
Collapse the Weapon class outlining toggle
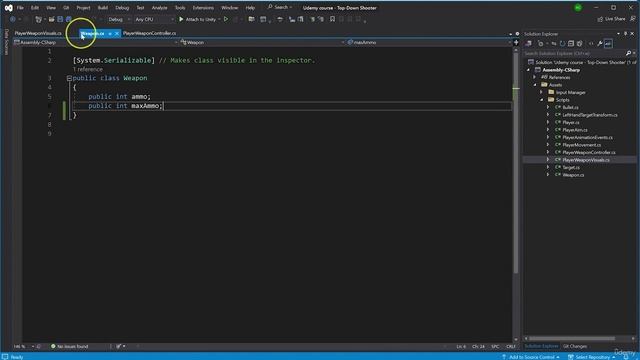(x=69, y=78)
